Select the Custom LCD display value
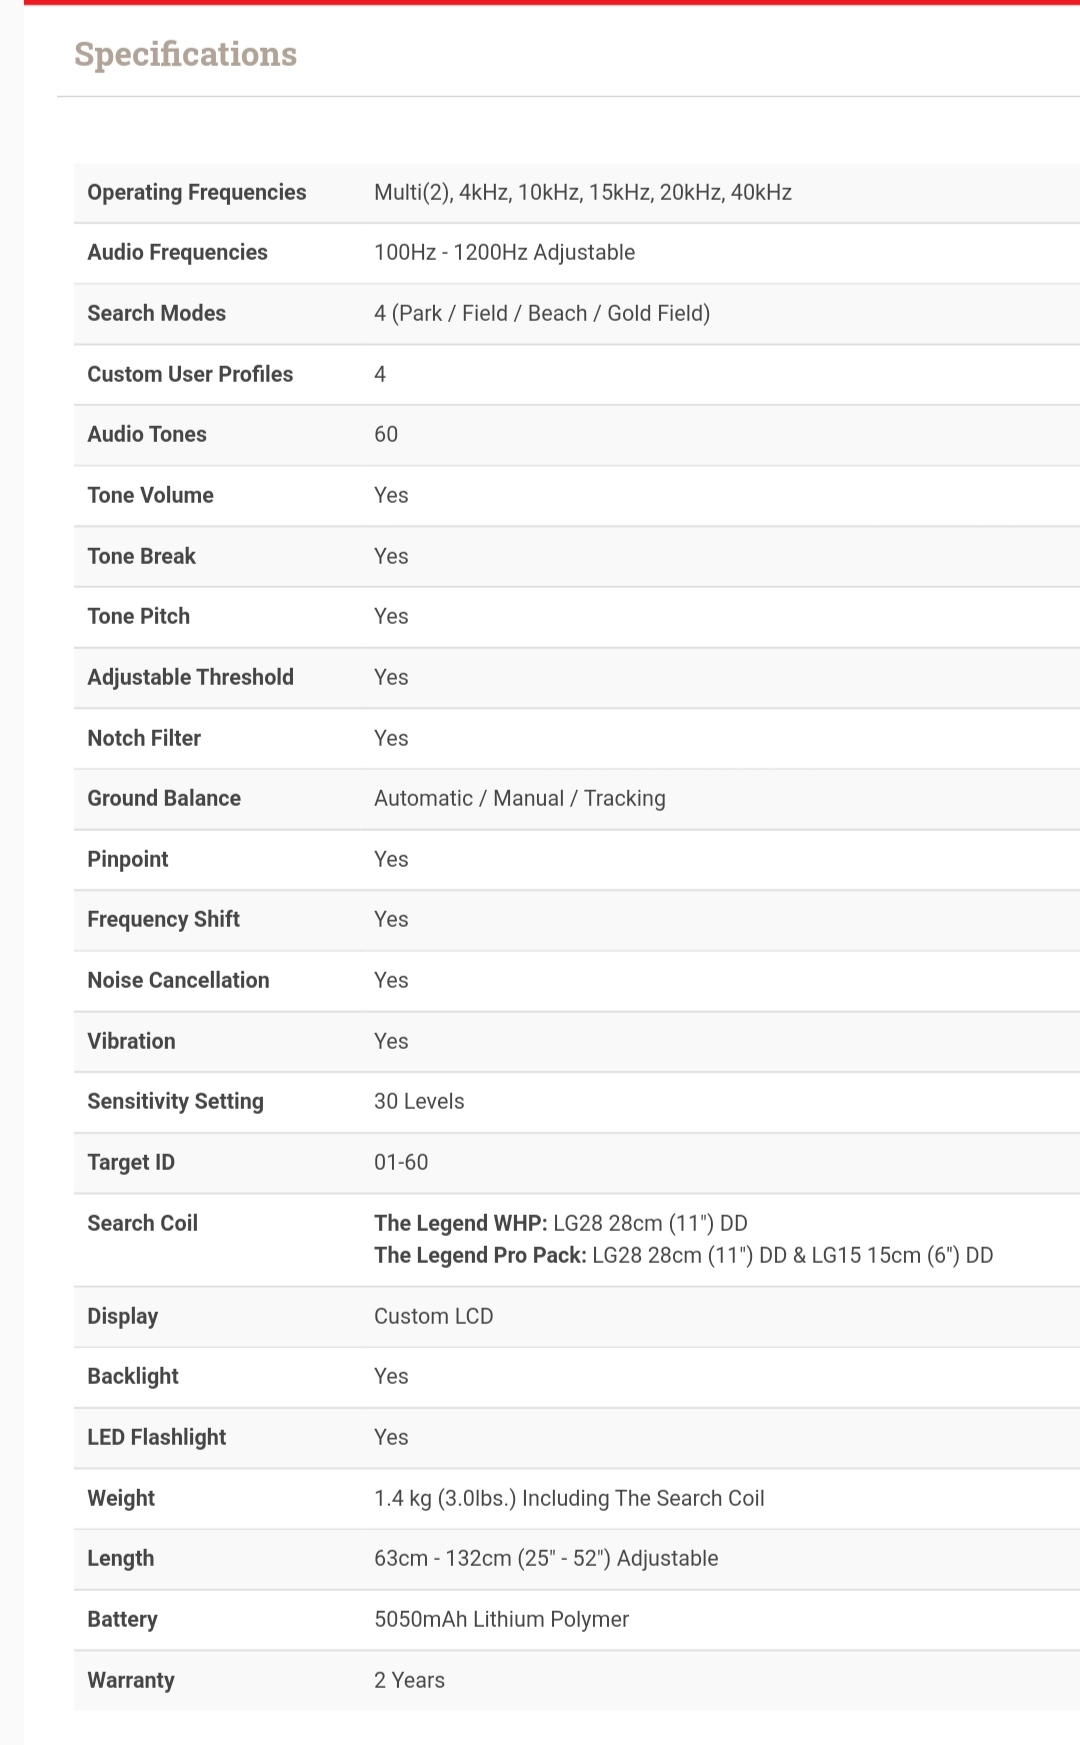The width and height of the screenshot is (1080, 1745). (433, 1316)
